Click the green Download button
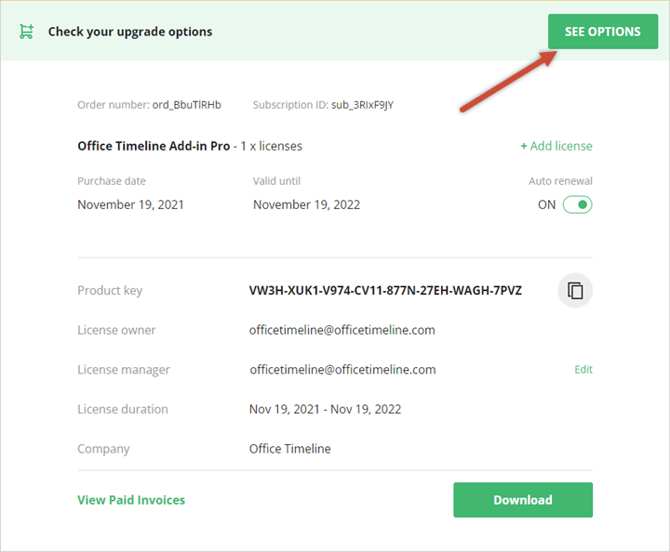Screen dimensions: 670x552 [522, 500]
